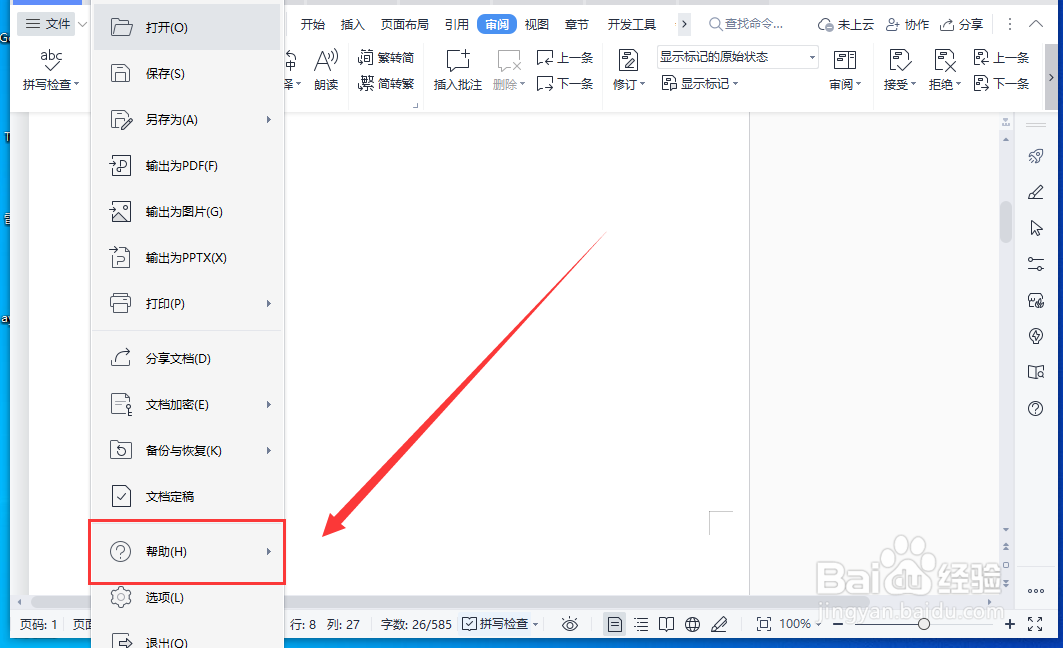Open 选项(L) settings entry
1063x648 pixels.
pyautogui.click(x=187, y=597)
